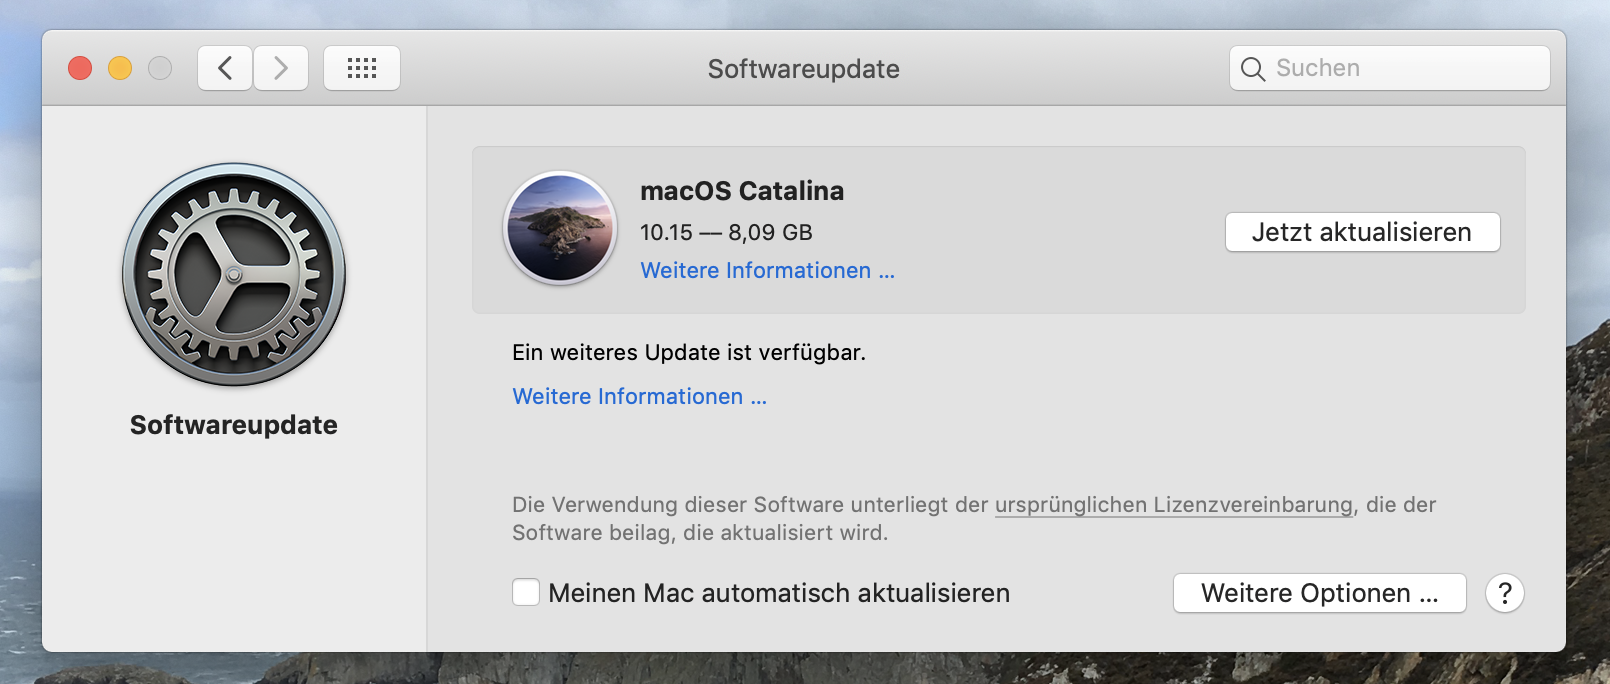Minimize the window with the yellow button

click(x=120, y=68)
